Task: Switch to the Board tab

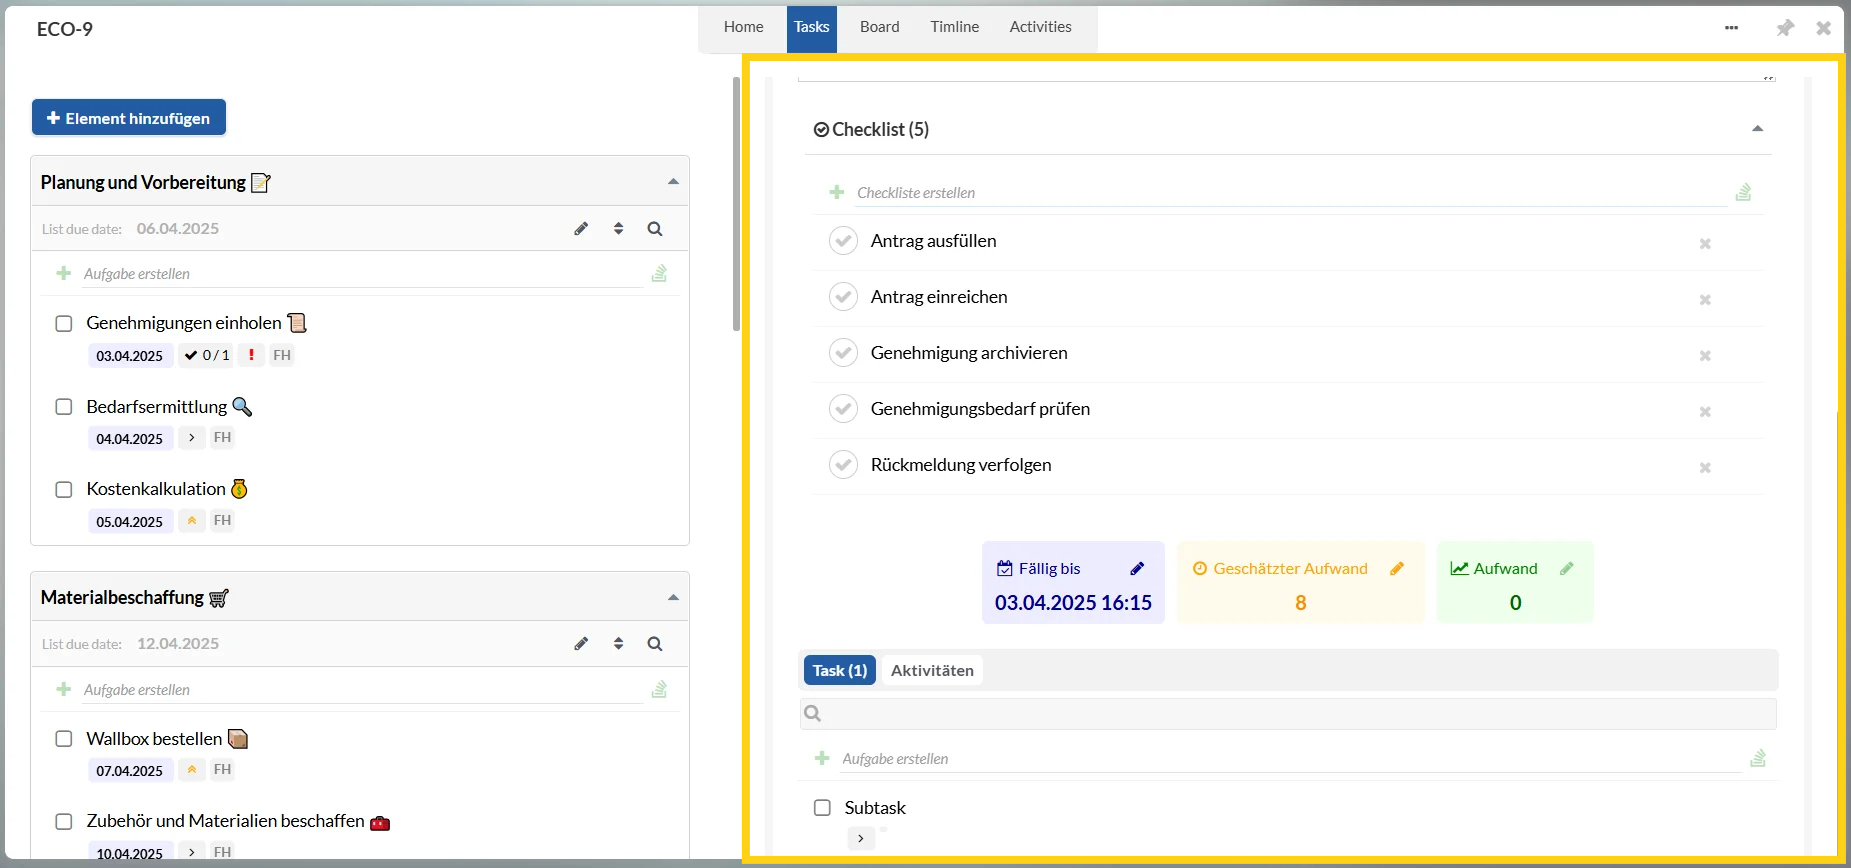Action: point(879,27)
